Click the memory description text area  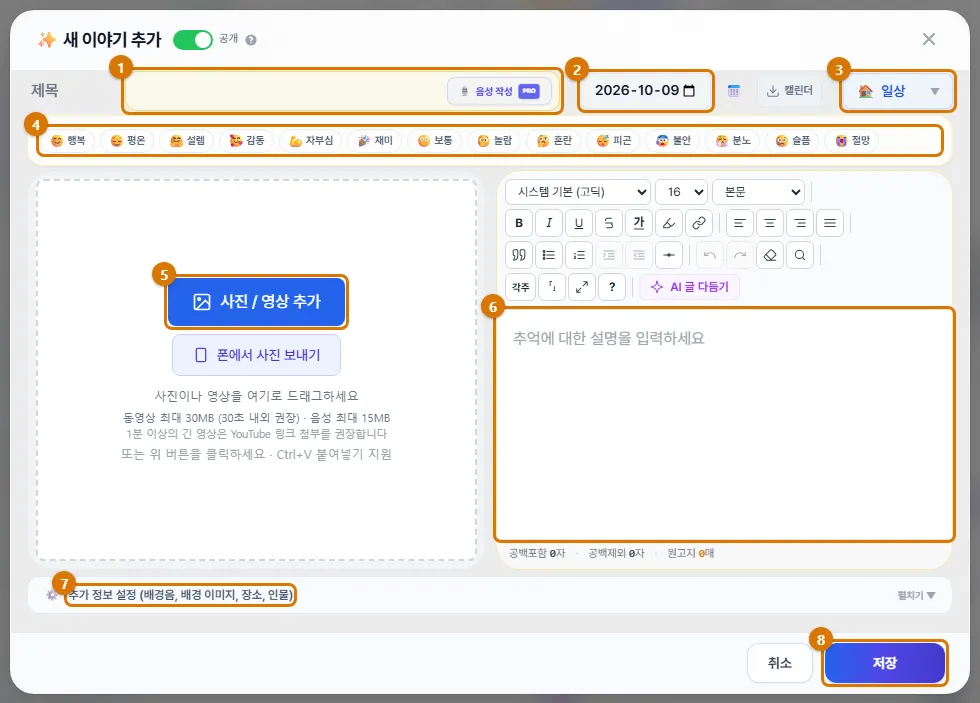click(x=724, y=425)
